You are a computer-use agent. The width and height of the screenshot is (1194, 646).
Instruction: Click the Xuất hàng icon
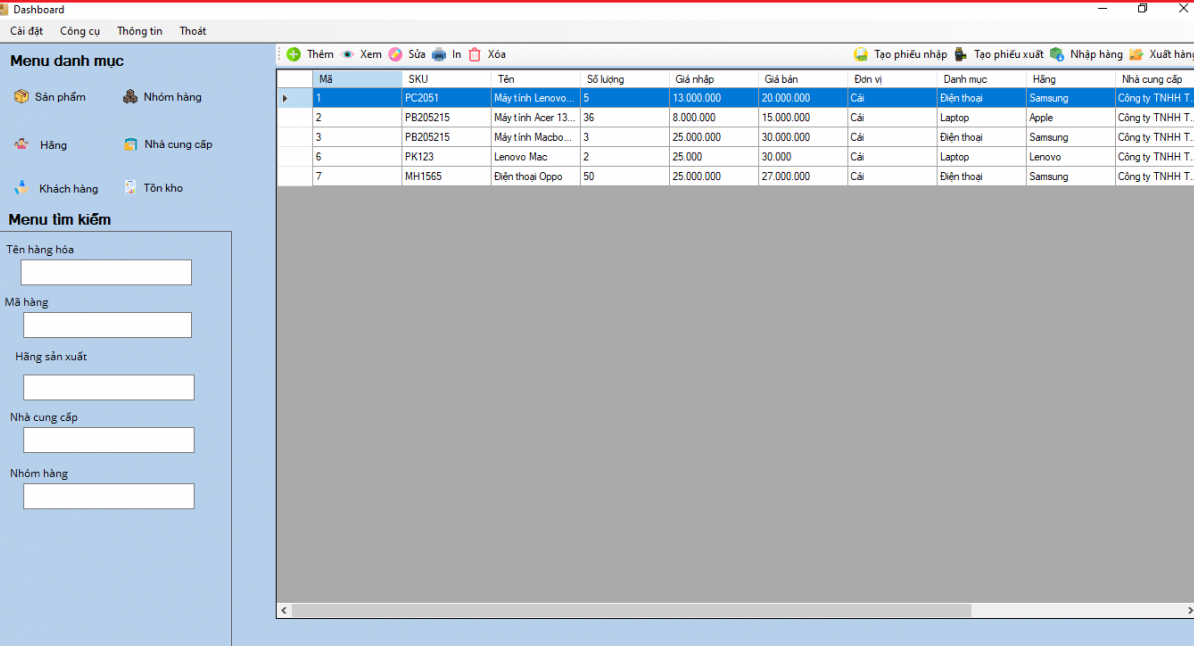[x=1136, y=54]
